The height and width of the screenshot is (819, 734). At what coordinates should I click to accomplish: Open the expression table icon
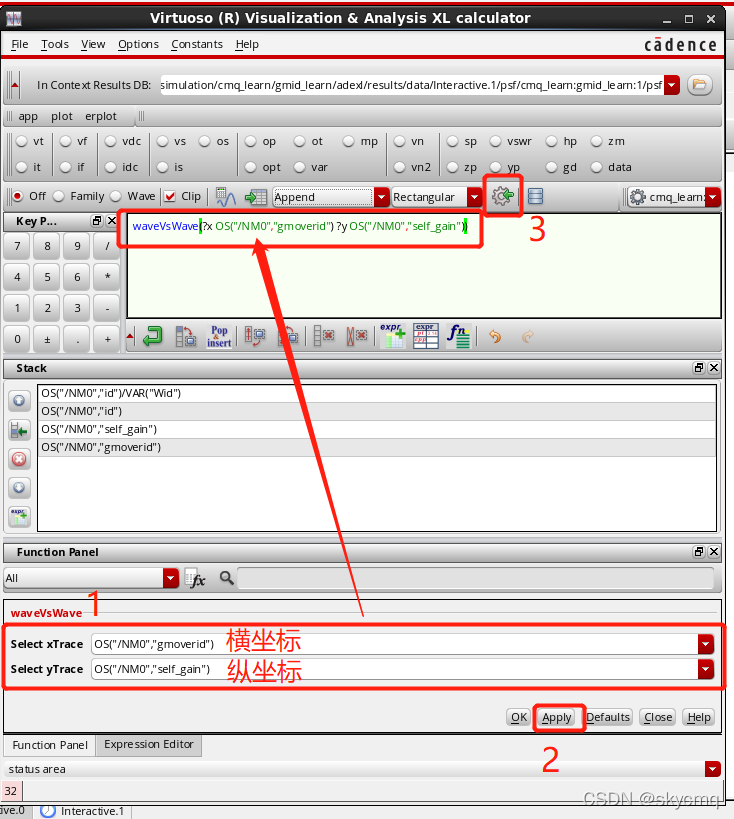click(x=425, y=336)
